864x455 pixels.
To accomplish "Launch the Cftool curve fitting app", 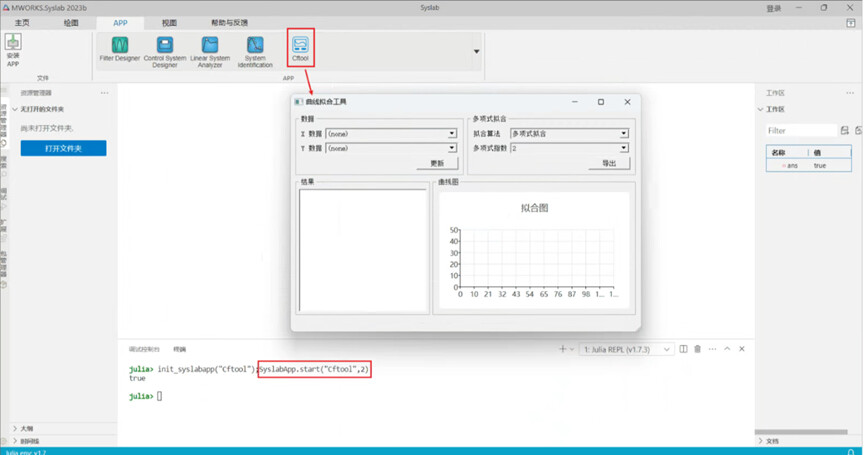I will pyautogui.click(x=300, y=48).
